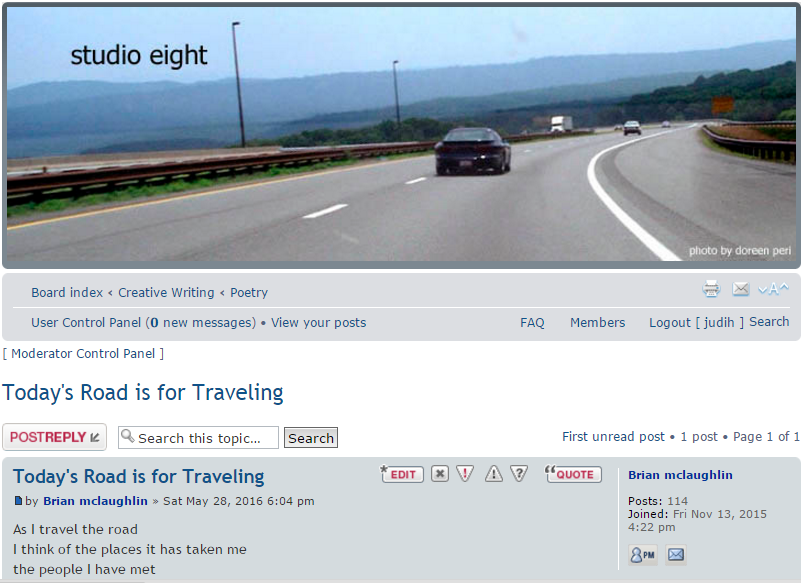Open the FAQ menu item
The height and width of the screenshot is (583, 801).
pos(532,323)
